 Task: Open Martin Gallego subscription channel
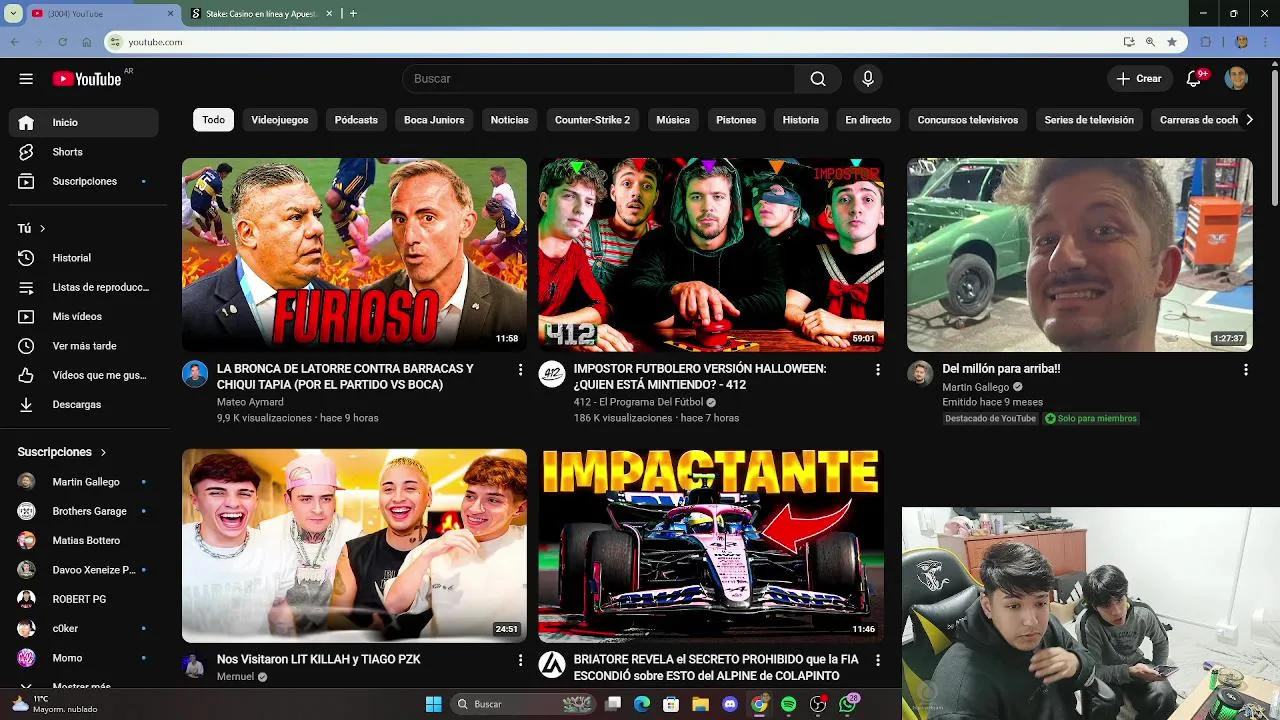coord(83,482)
